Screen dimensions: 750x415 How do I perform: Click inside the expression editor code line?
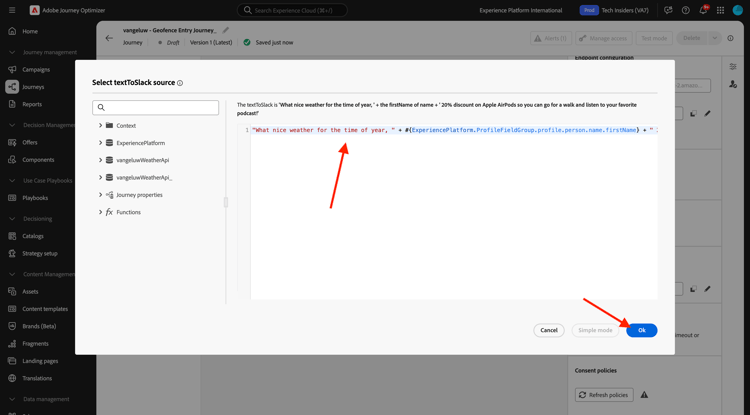coord(454,130)
